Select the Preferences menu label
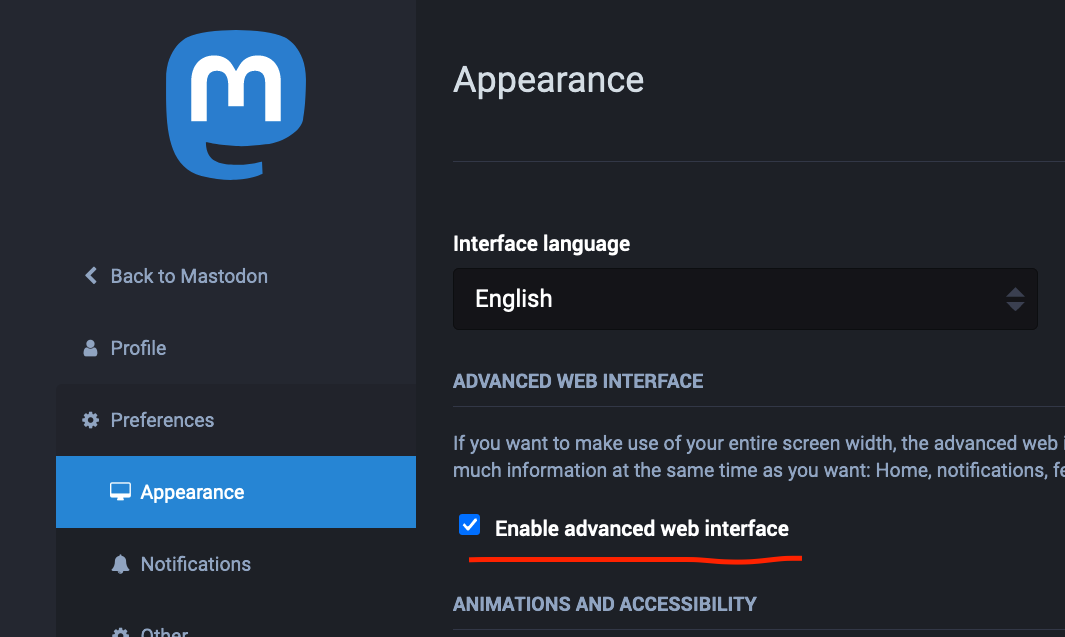1065x637 pixels. coord(162,420)
